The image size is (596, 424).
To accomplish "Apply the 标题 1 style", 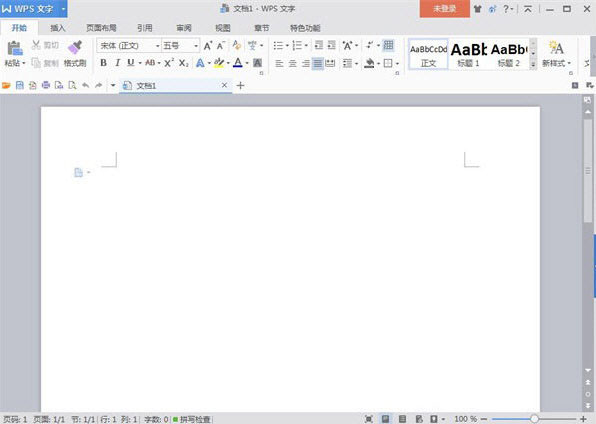I will point(468,55).
